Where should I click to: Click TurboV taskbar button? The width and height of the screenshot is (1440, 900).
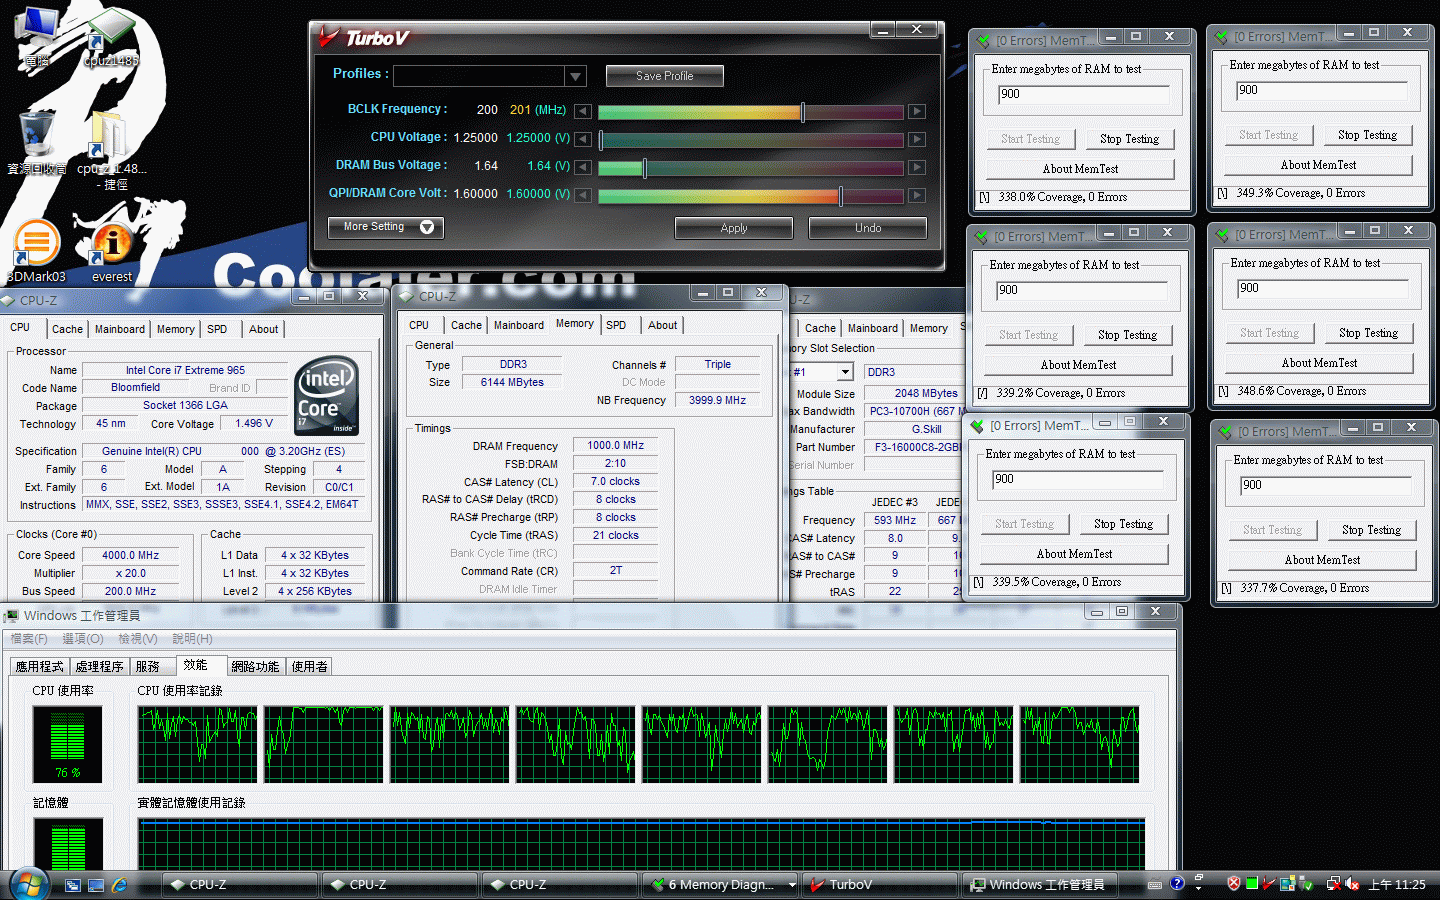click(880, 885)
